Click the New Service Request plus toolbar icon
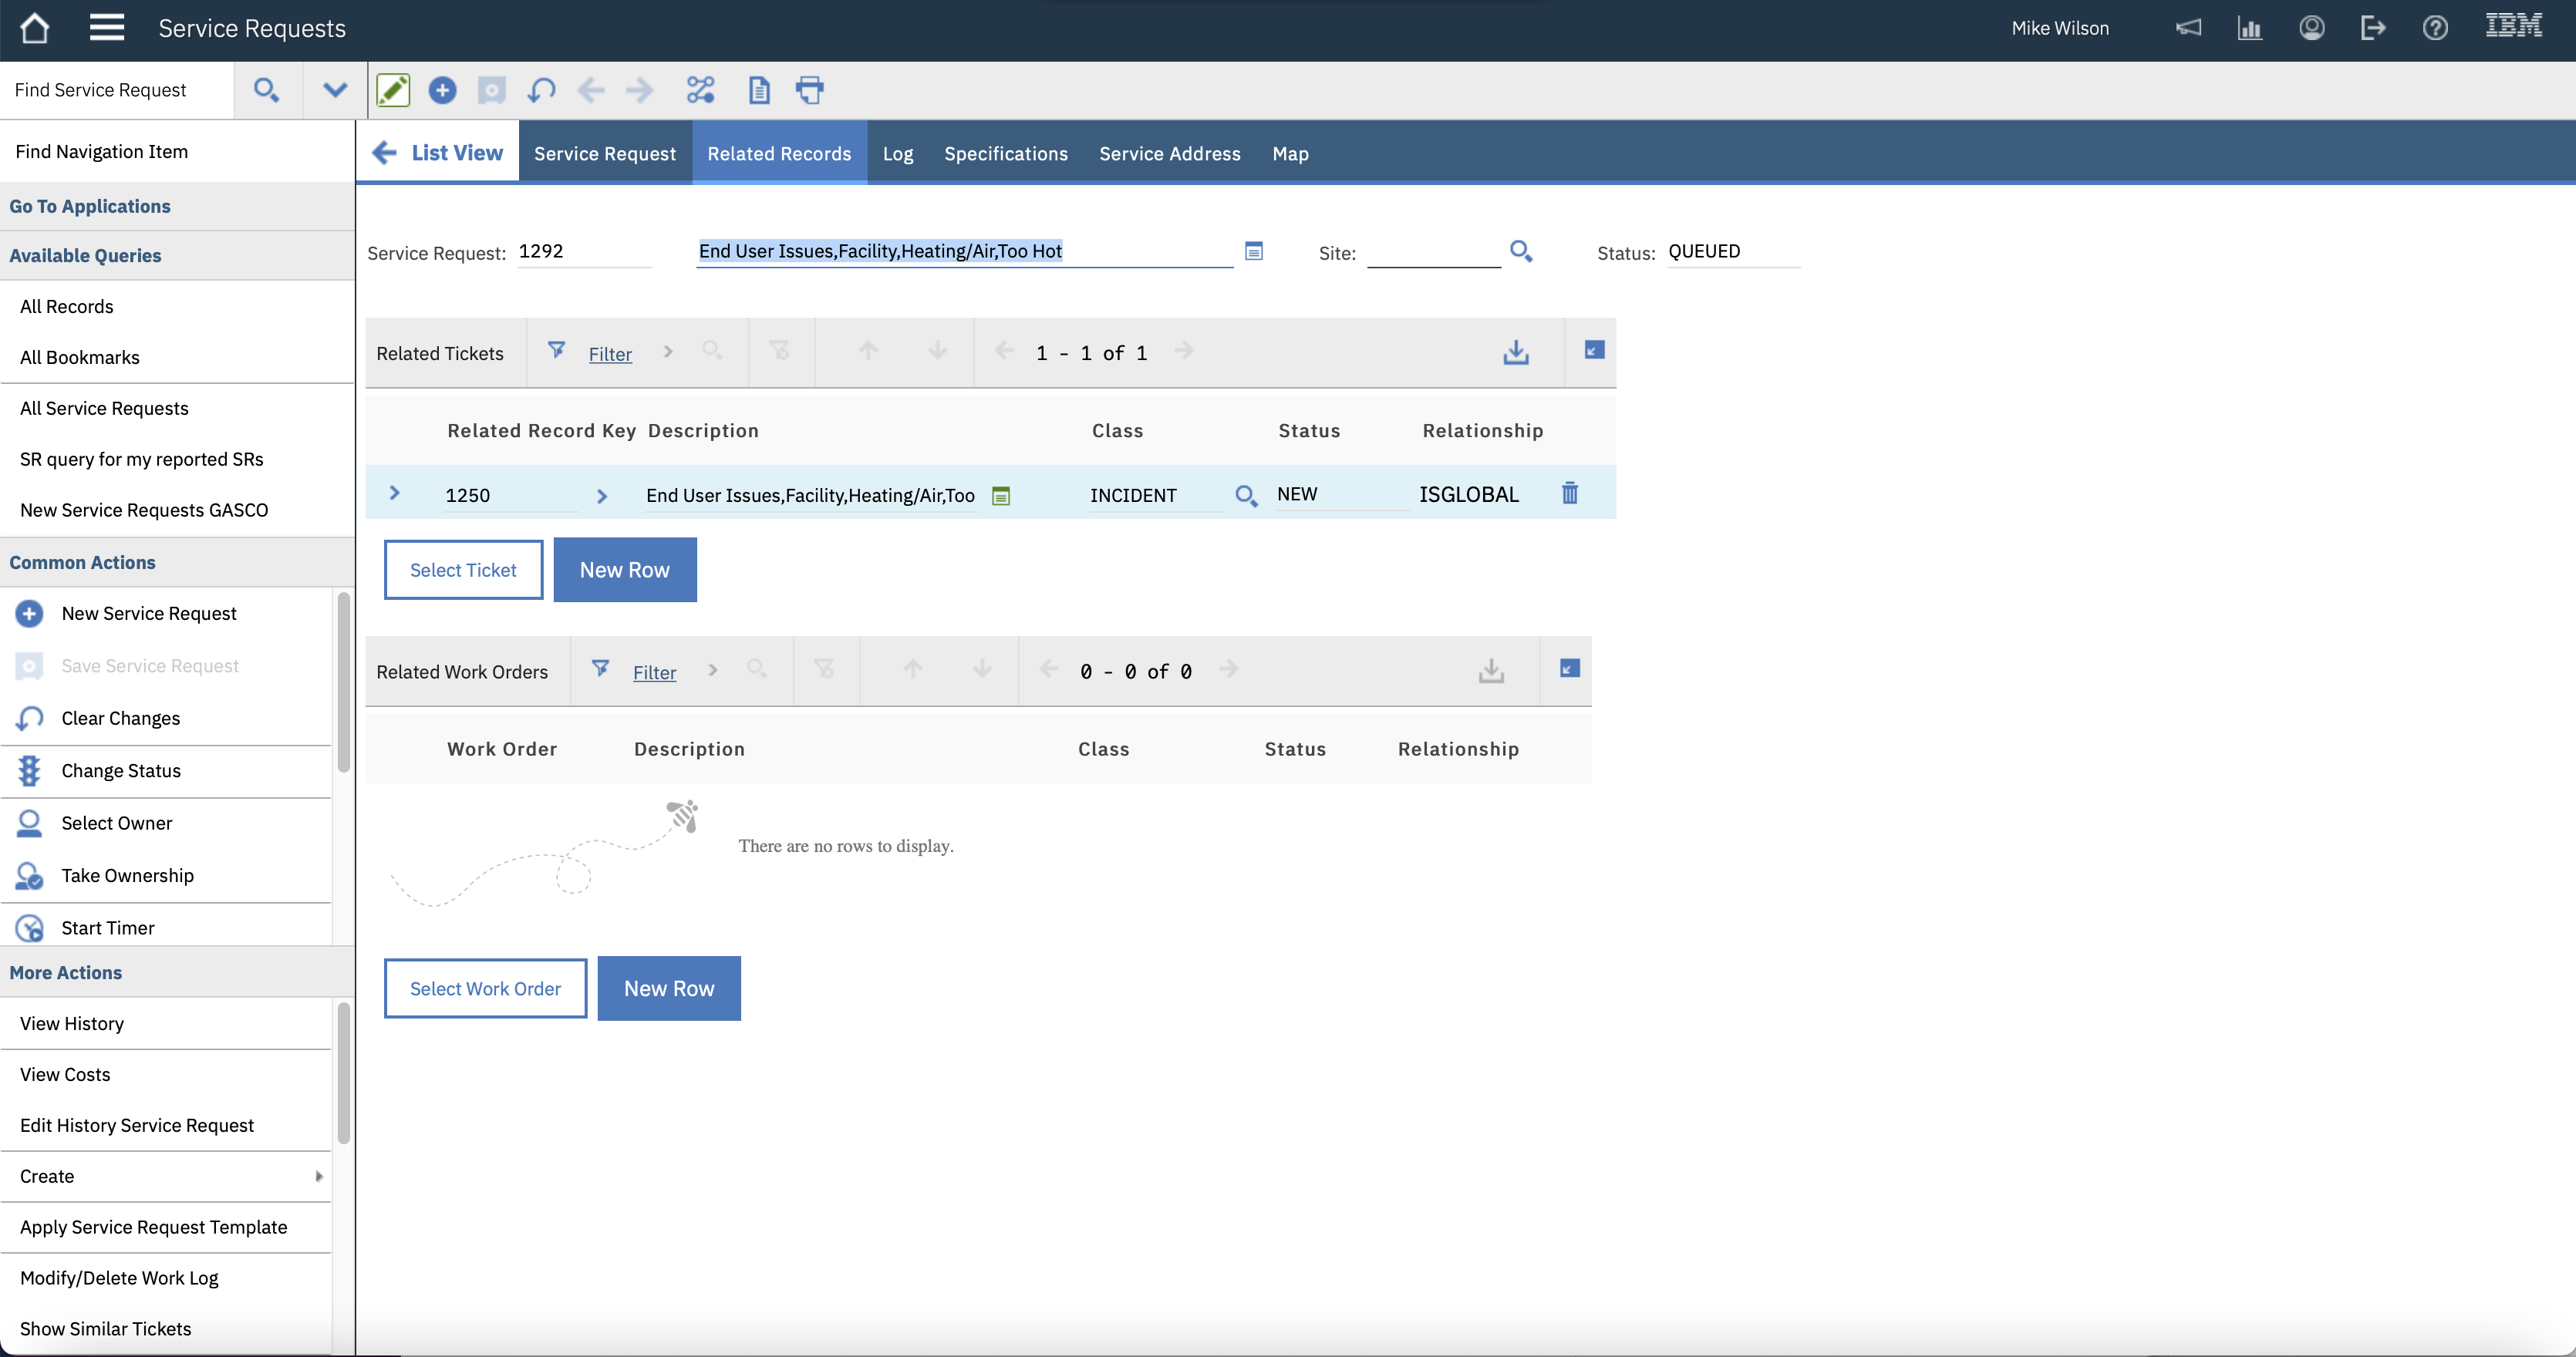 [442, 90]
